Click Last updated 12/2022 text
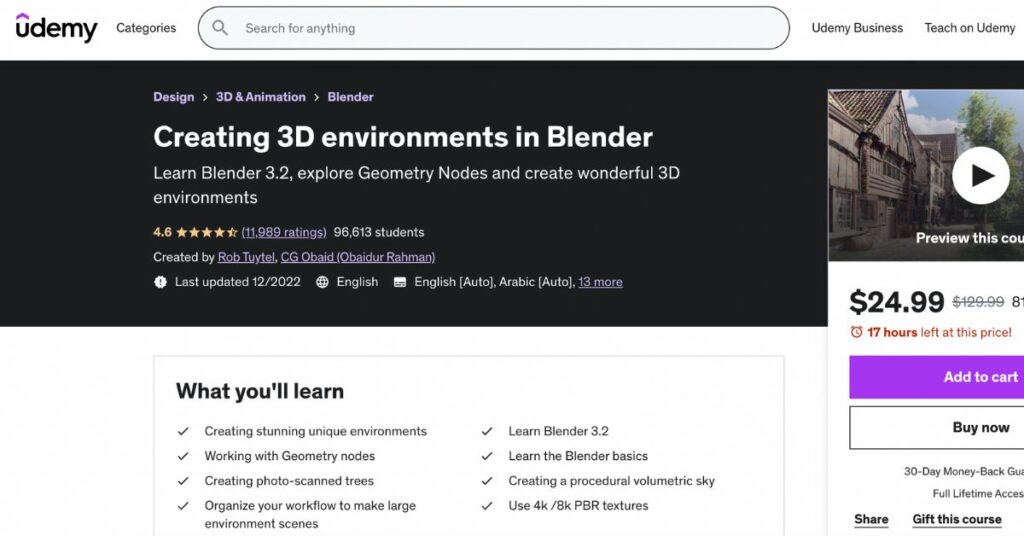 pyautogui.click(x=238, y=282)
